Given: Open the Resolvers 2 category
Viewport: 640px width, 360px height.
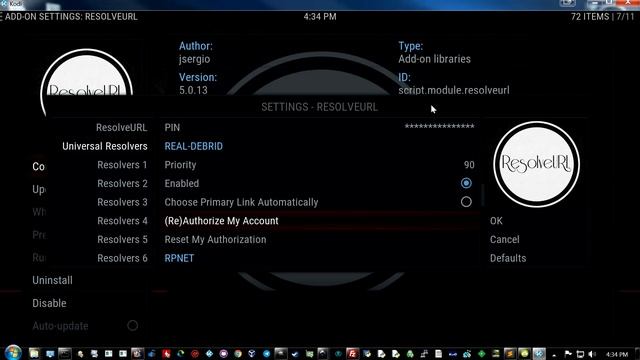Looking at the screenshot, I should pos(122,184).
